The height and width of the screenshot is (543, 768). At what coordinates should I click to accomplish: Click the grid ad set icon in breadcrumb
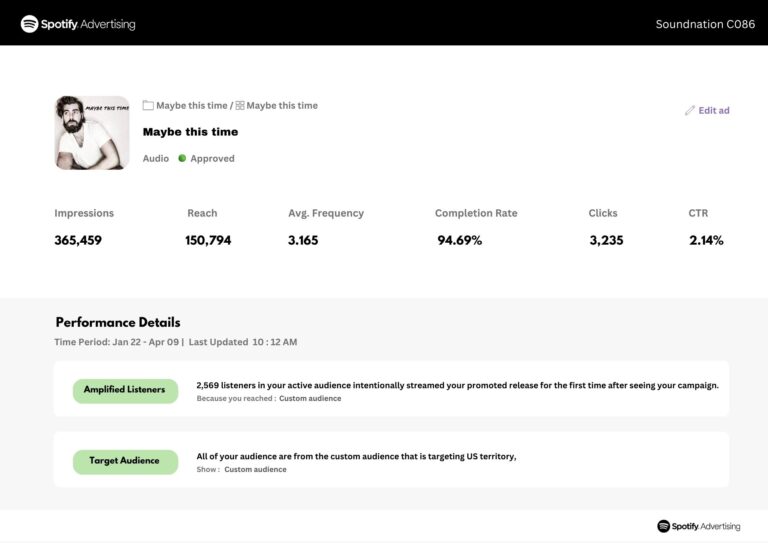coord(240,105)
